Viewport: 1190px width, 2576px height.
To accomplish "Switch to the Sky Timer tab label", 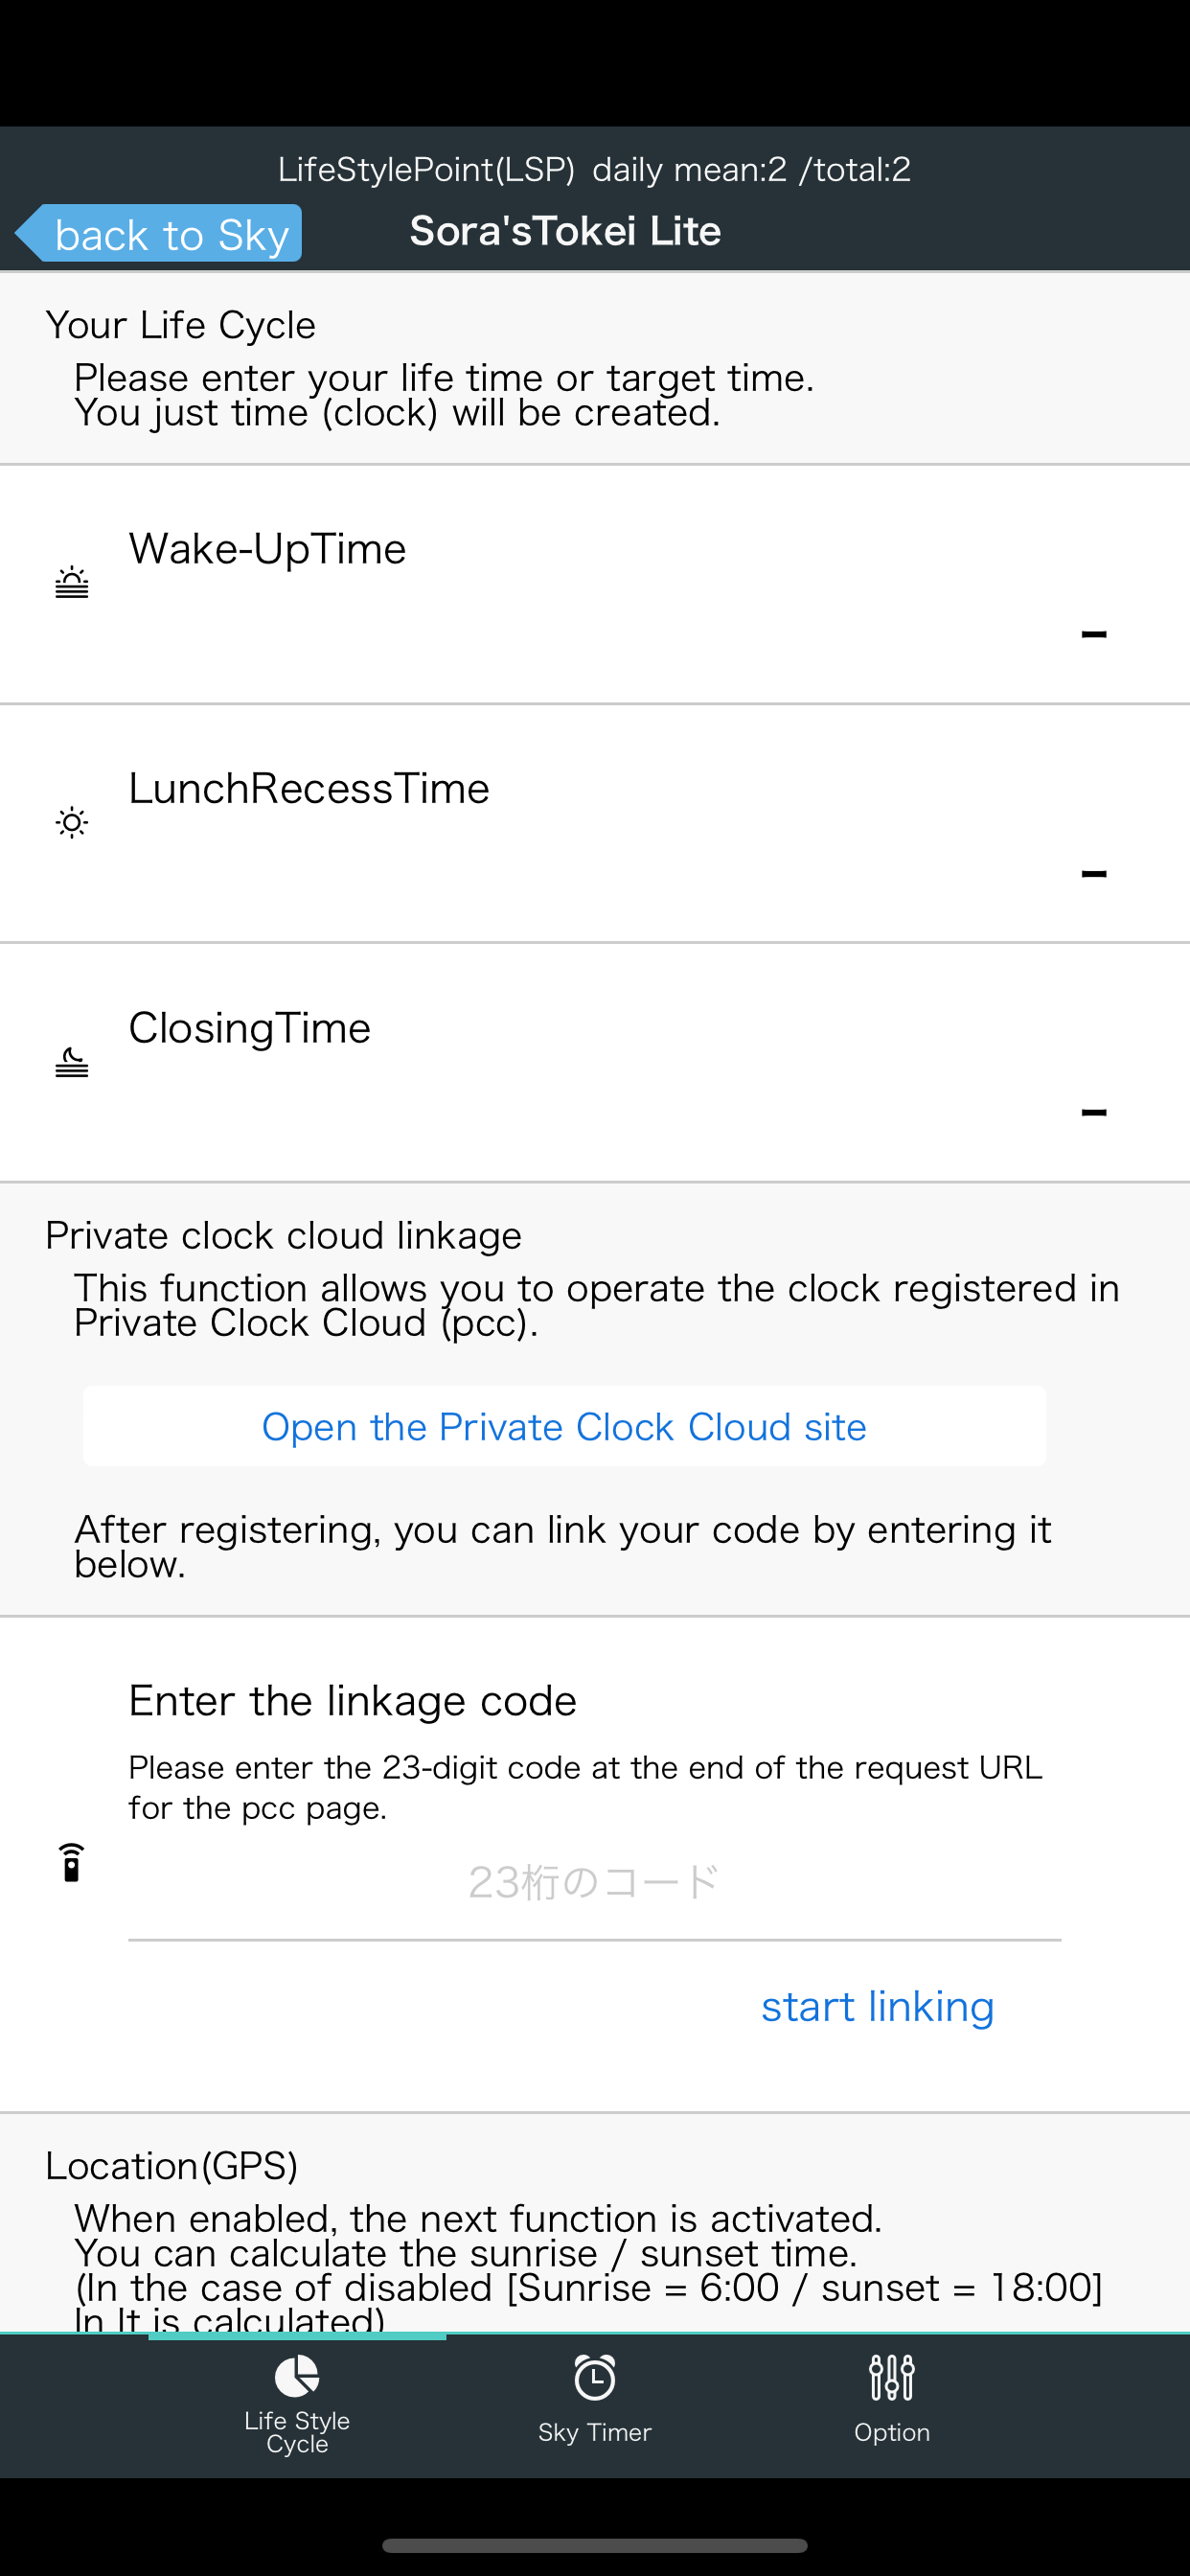I will [x=595, y=2432].
